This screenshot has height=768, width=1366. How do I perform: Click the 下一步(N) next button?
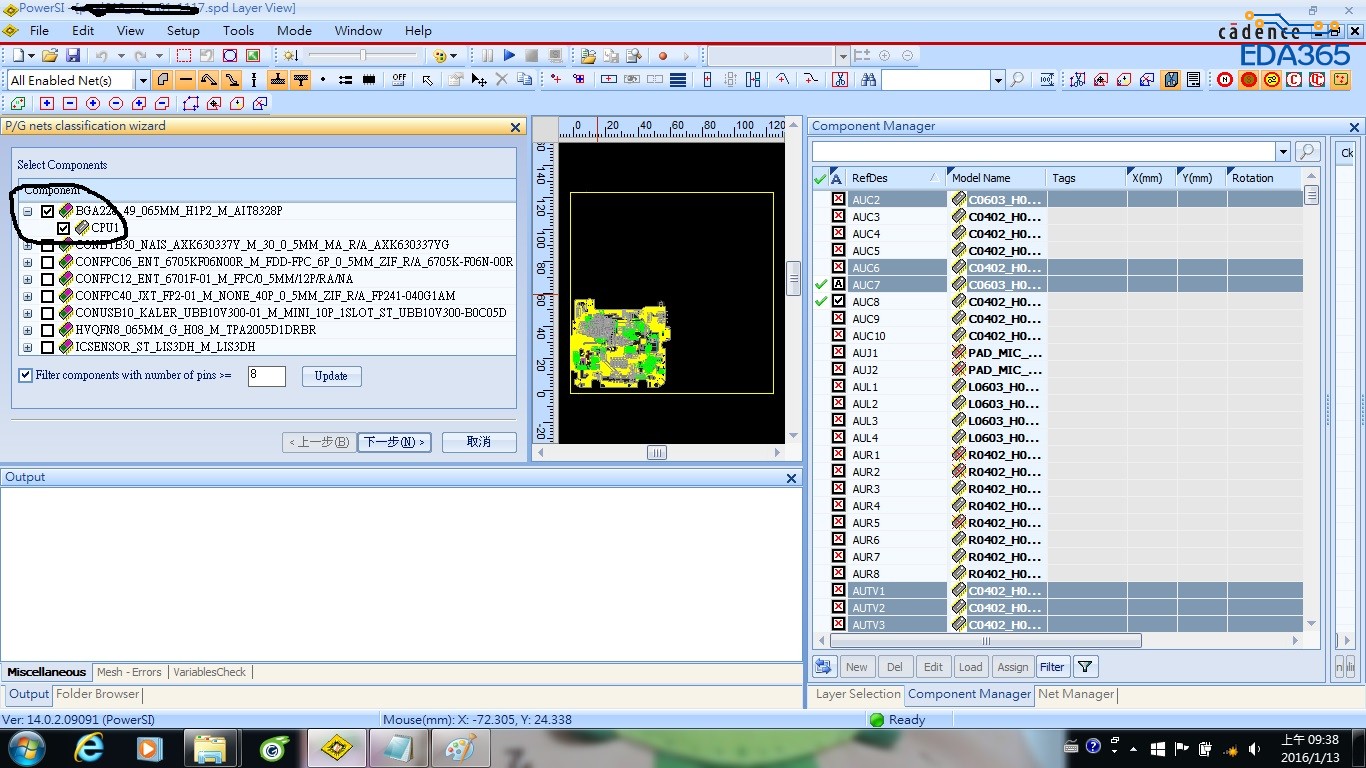[x=394, y=442]
